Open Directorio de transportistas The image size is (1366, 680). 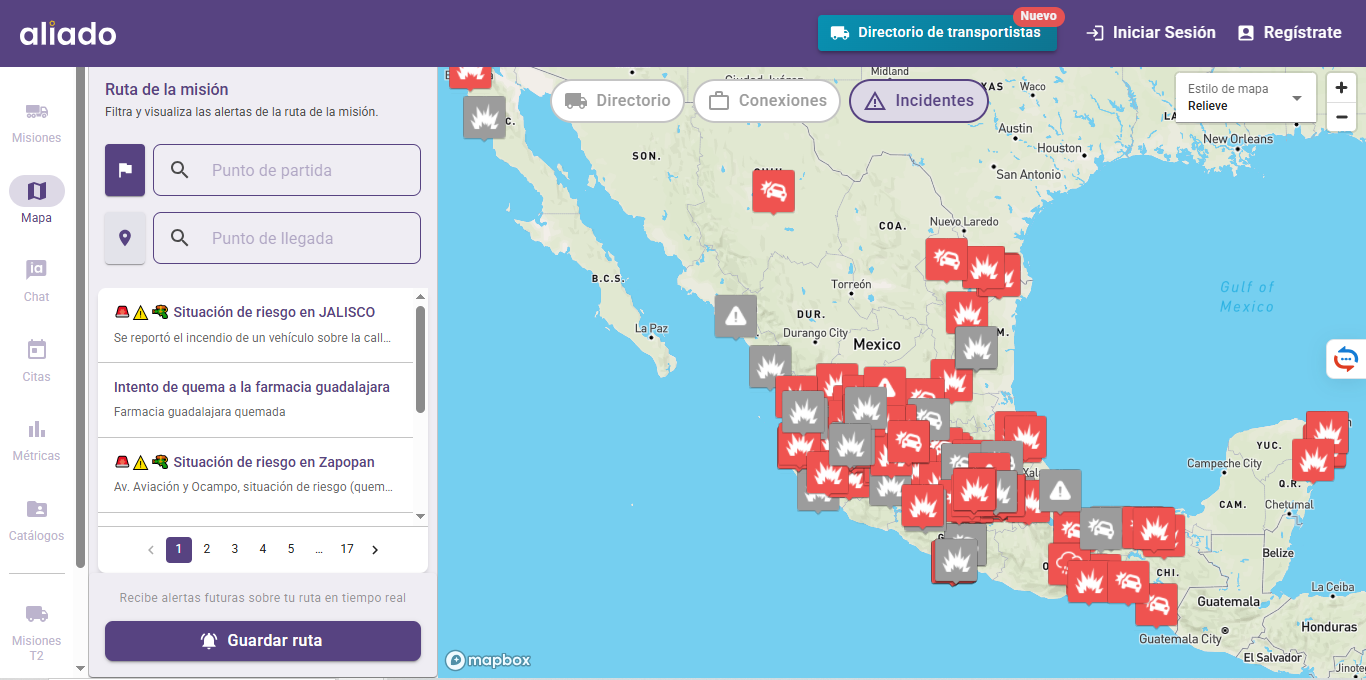click(x=936, y=33)
